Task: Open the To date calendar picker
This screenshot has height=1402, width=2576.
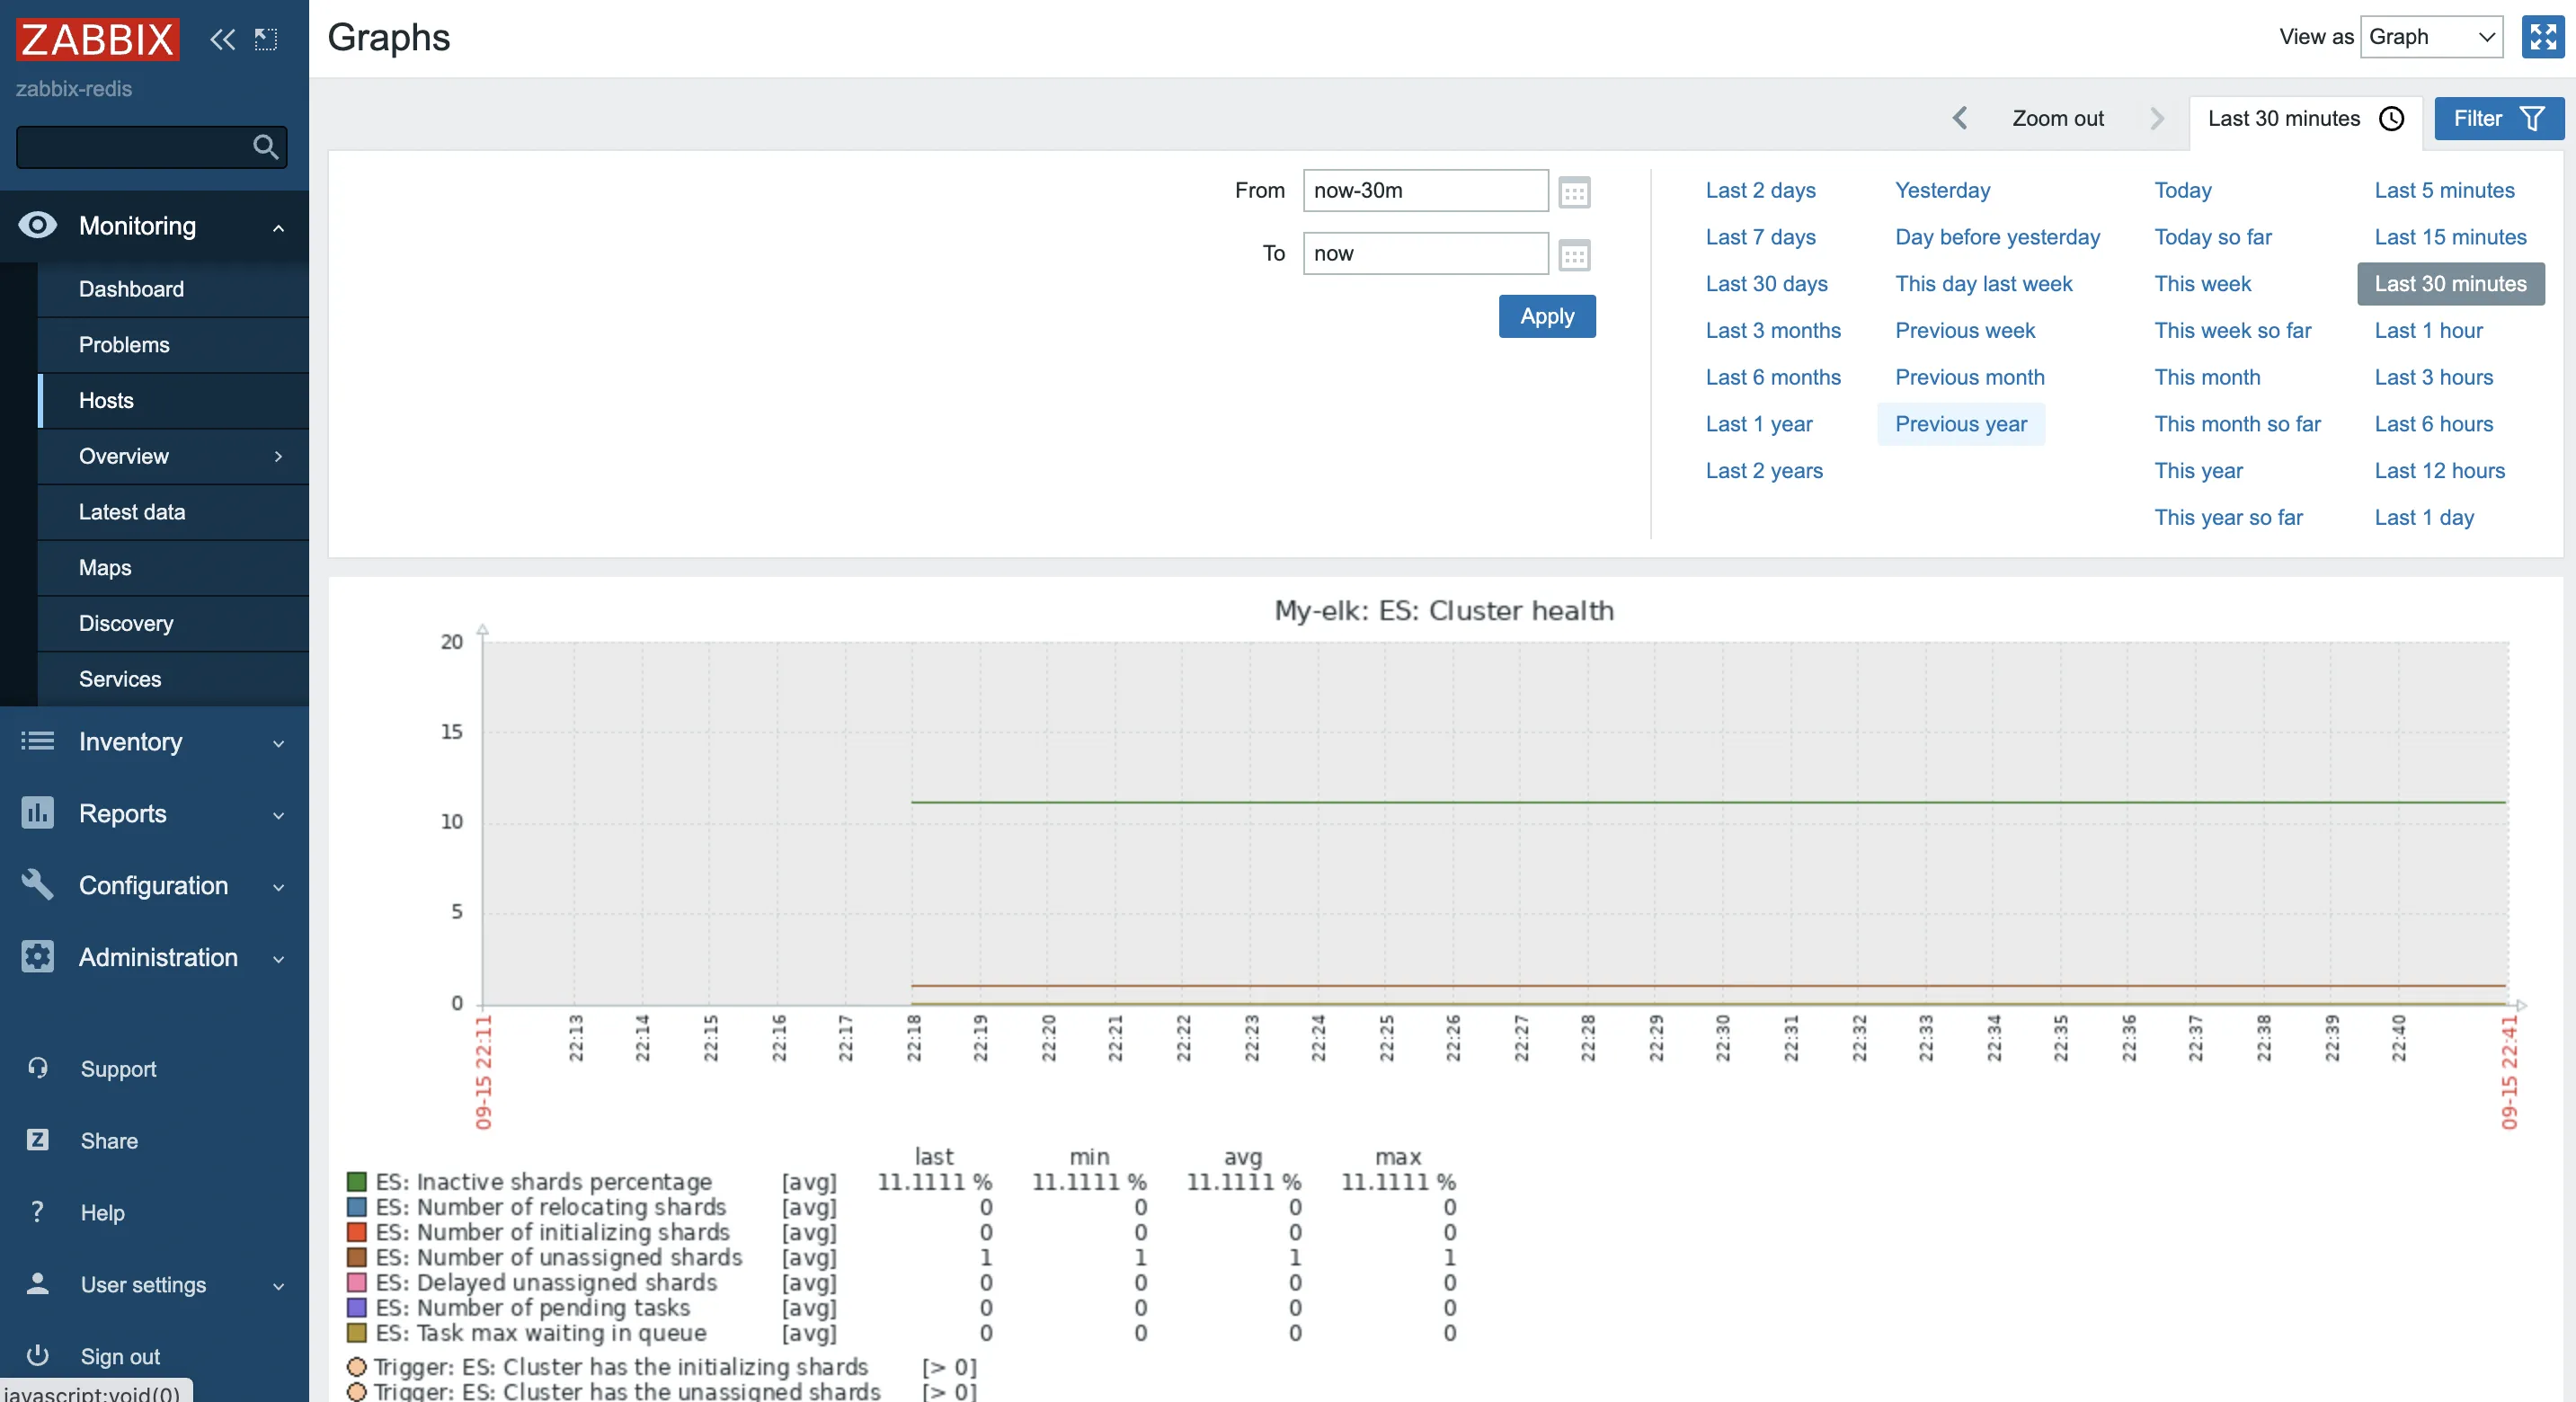Action: [1574, 255]
